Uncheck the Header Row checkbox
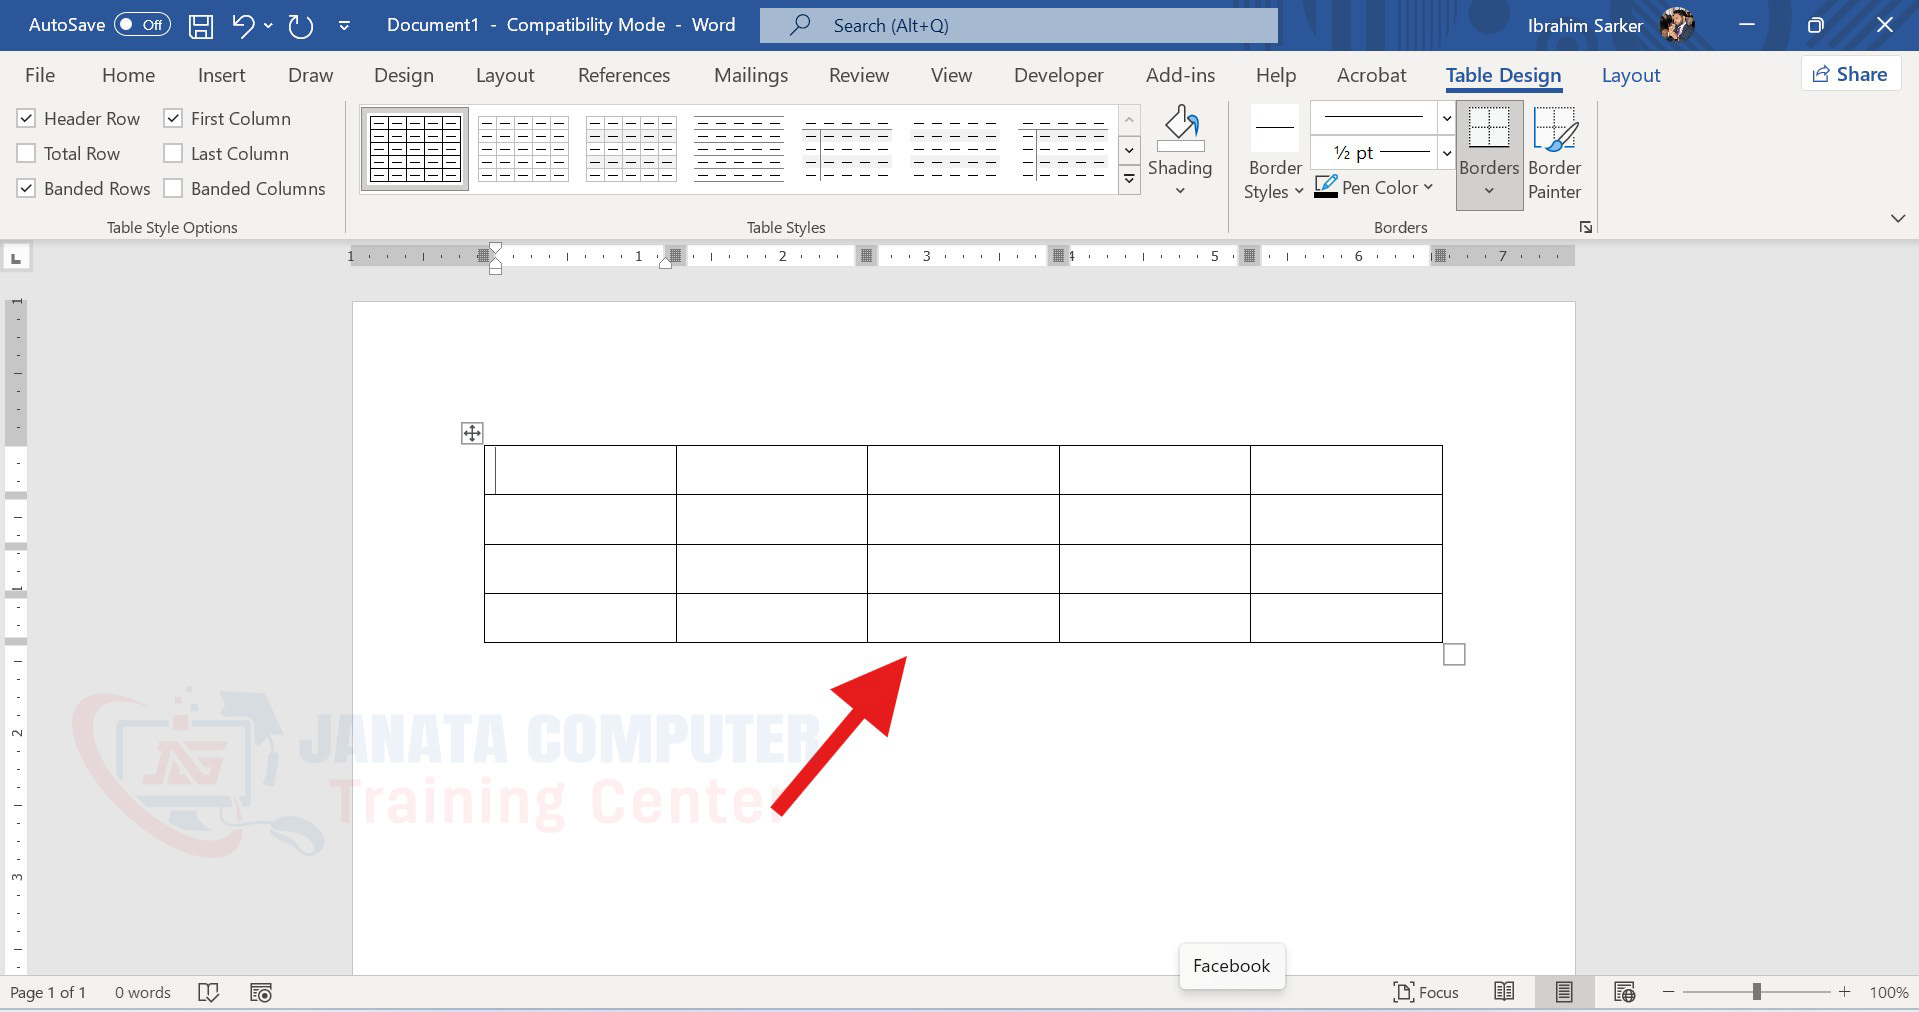 [27, 119]
